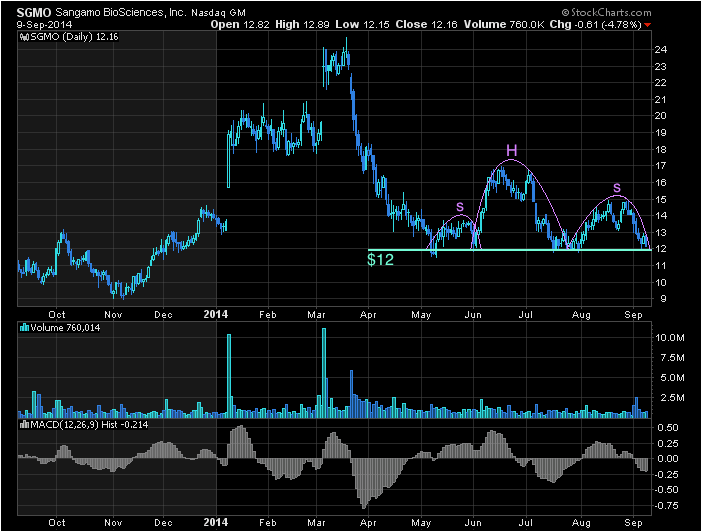Click the Apr label under the MACD panel
702x532 pixels.
368,523
